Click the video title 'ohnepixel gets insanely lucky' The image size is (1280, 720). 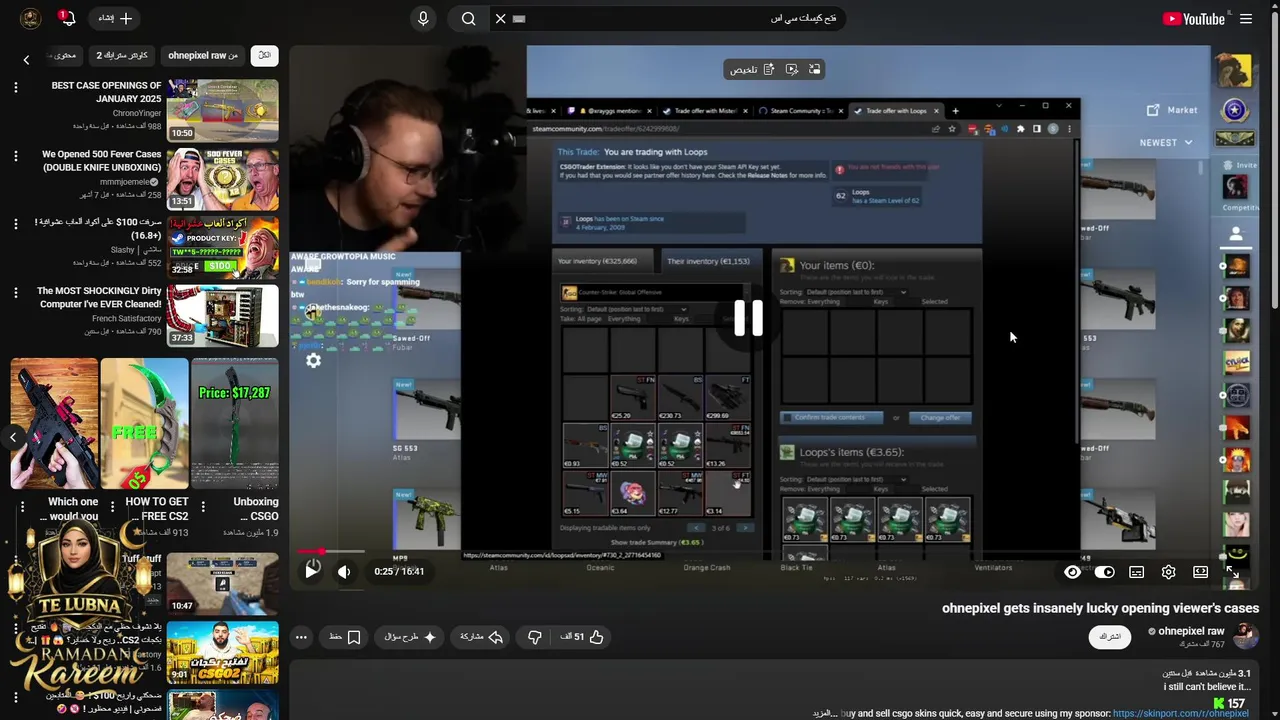click(x=1100, y=608)
